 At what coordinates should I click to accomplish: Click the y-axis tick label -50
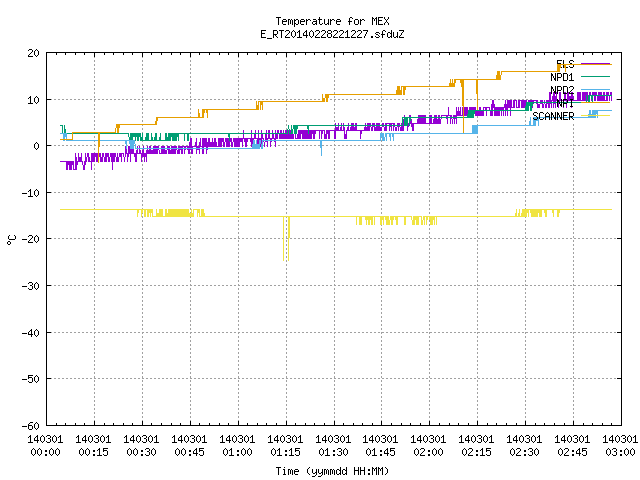pyautogui.click(x=31, y=379)
